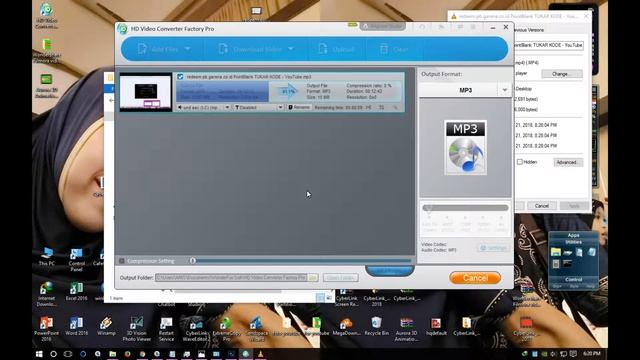The height and width of the screenshot is (360, 640).
Task: Expand the Download Video dropdown arrow
Action: (291, 49)
